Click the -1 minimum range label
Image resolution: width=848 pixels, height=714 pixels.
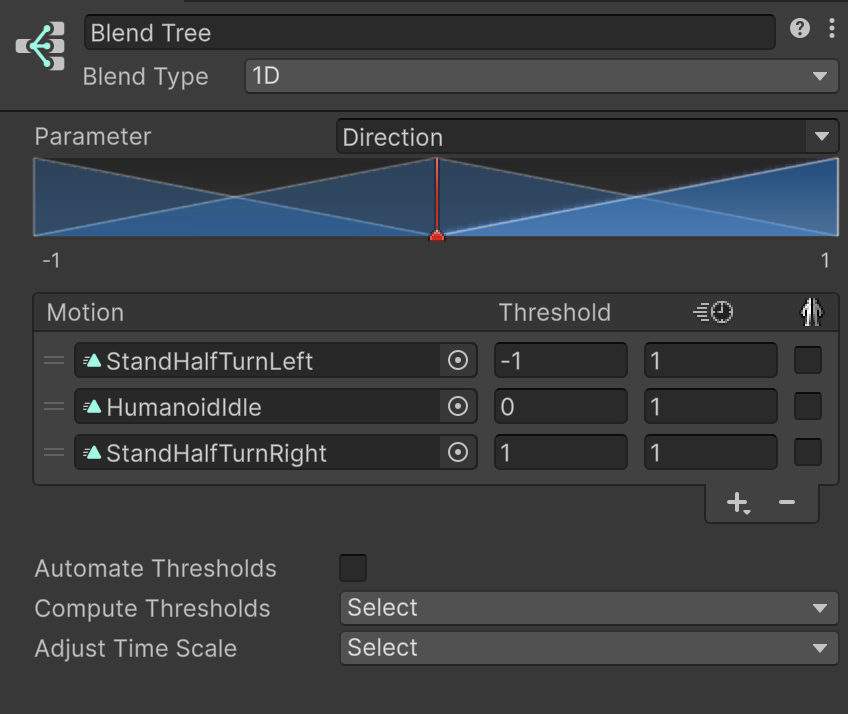coord(51,261)
